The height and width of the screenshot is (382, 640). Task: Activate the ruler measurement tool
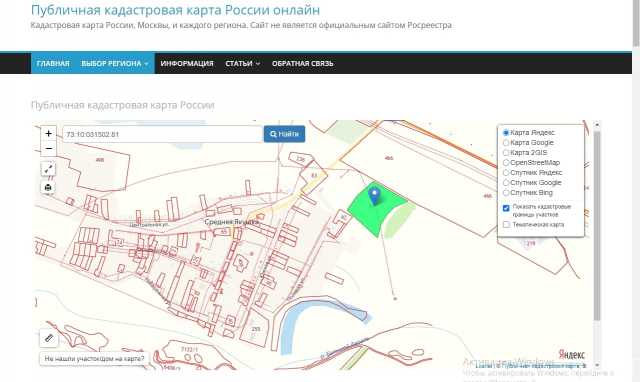49,338
